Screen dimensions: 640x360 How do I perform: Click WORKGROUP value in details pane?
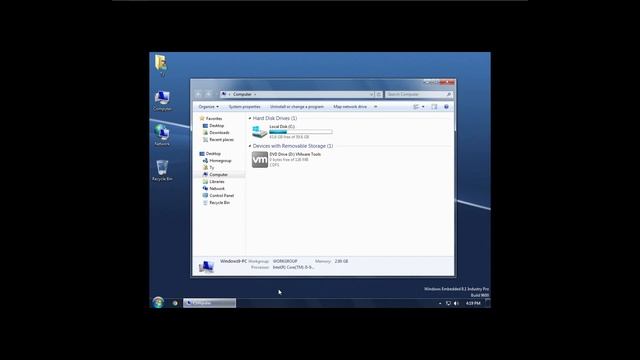tap(285, 261)
